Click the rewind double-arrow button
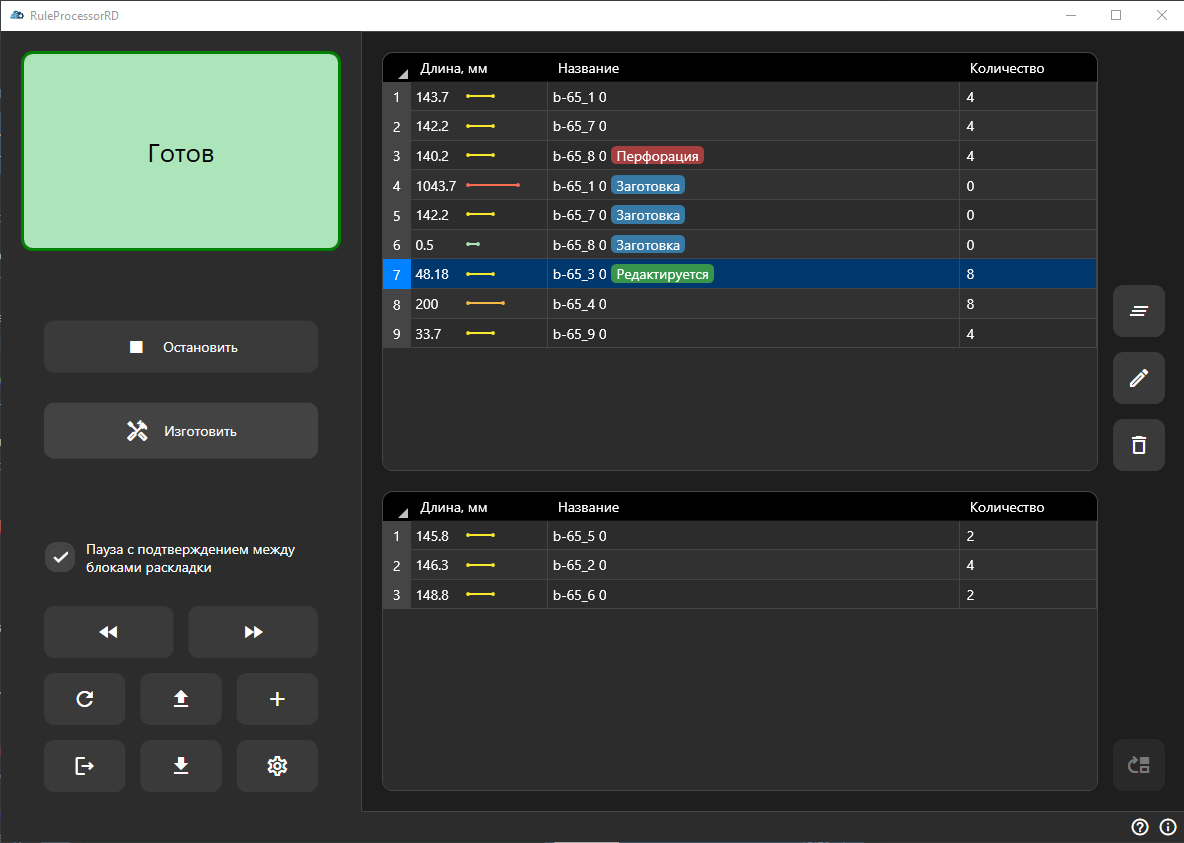 click(x=108, y=632)
